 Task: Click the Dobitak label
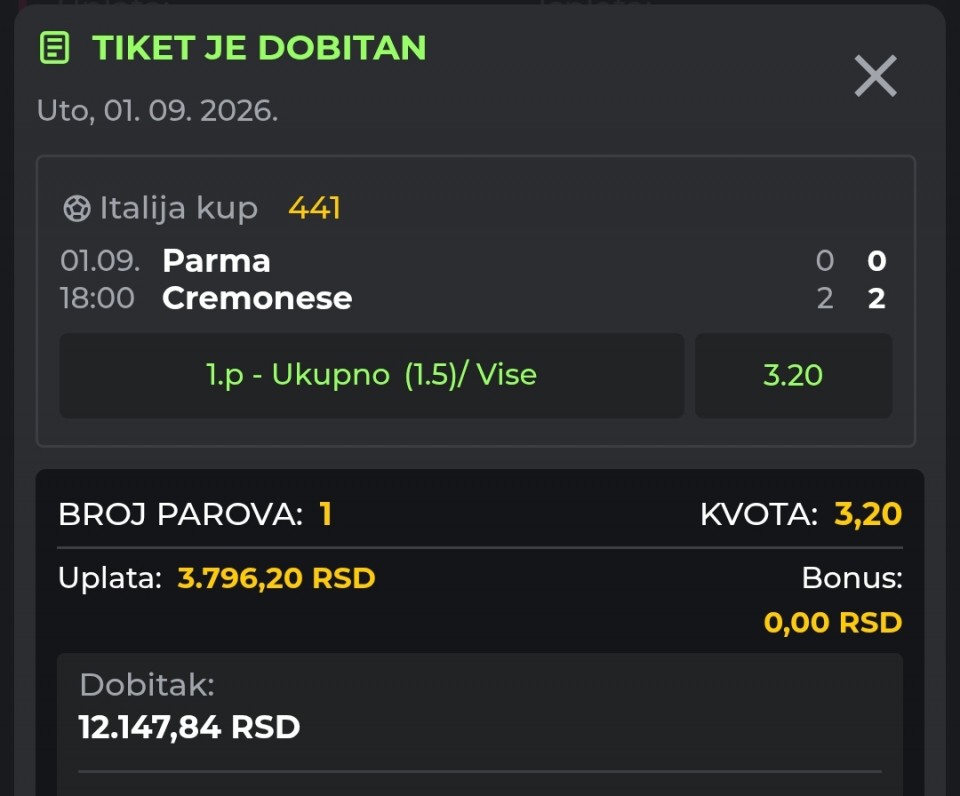(147, 685)
